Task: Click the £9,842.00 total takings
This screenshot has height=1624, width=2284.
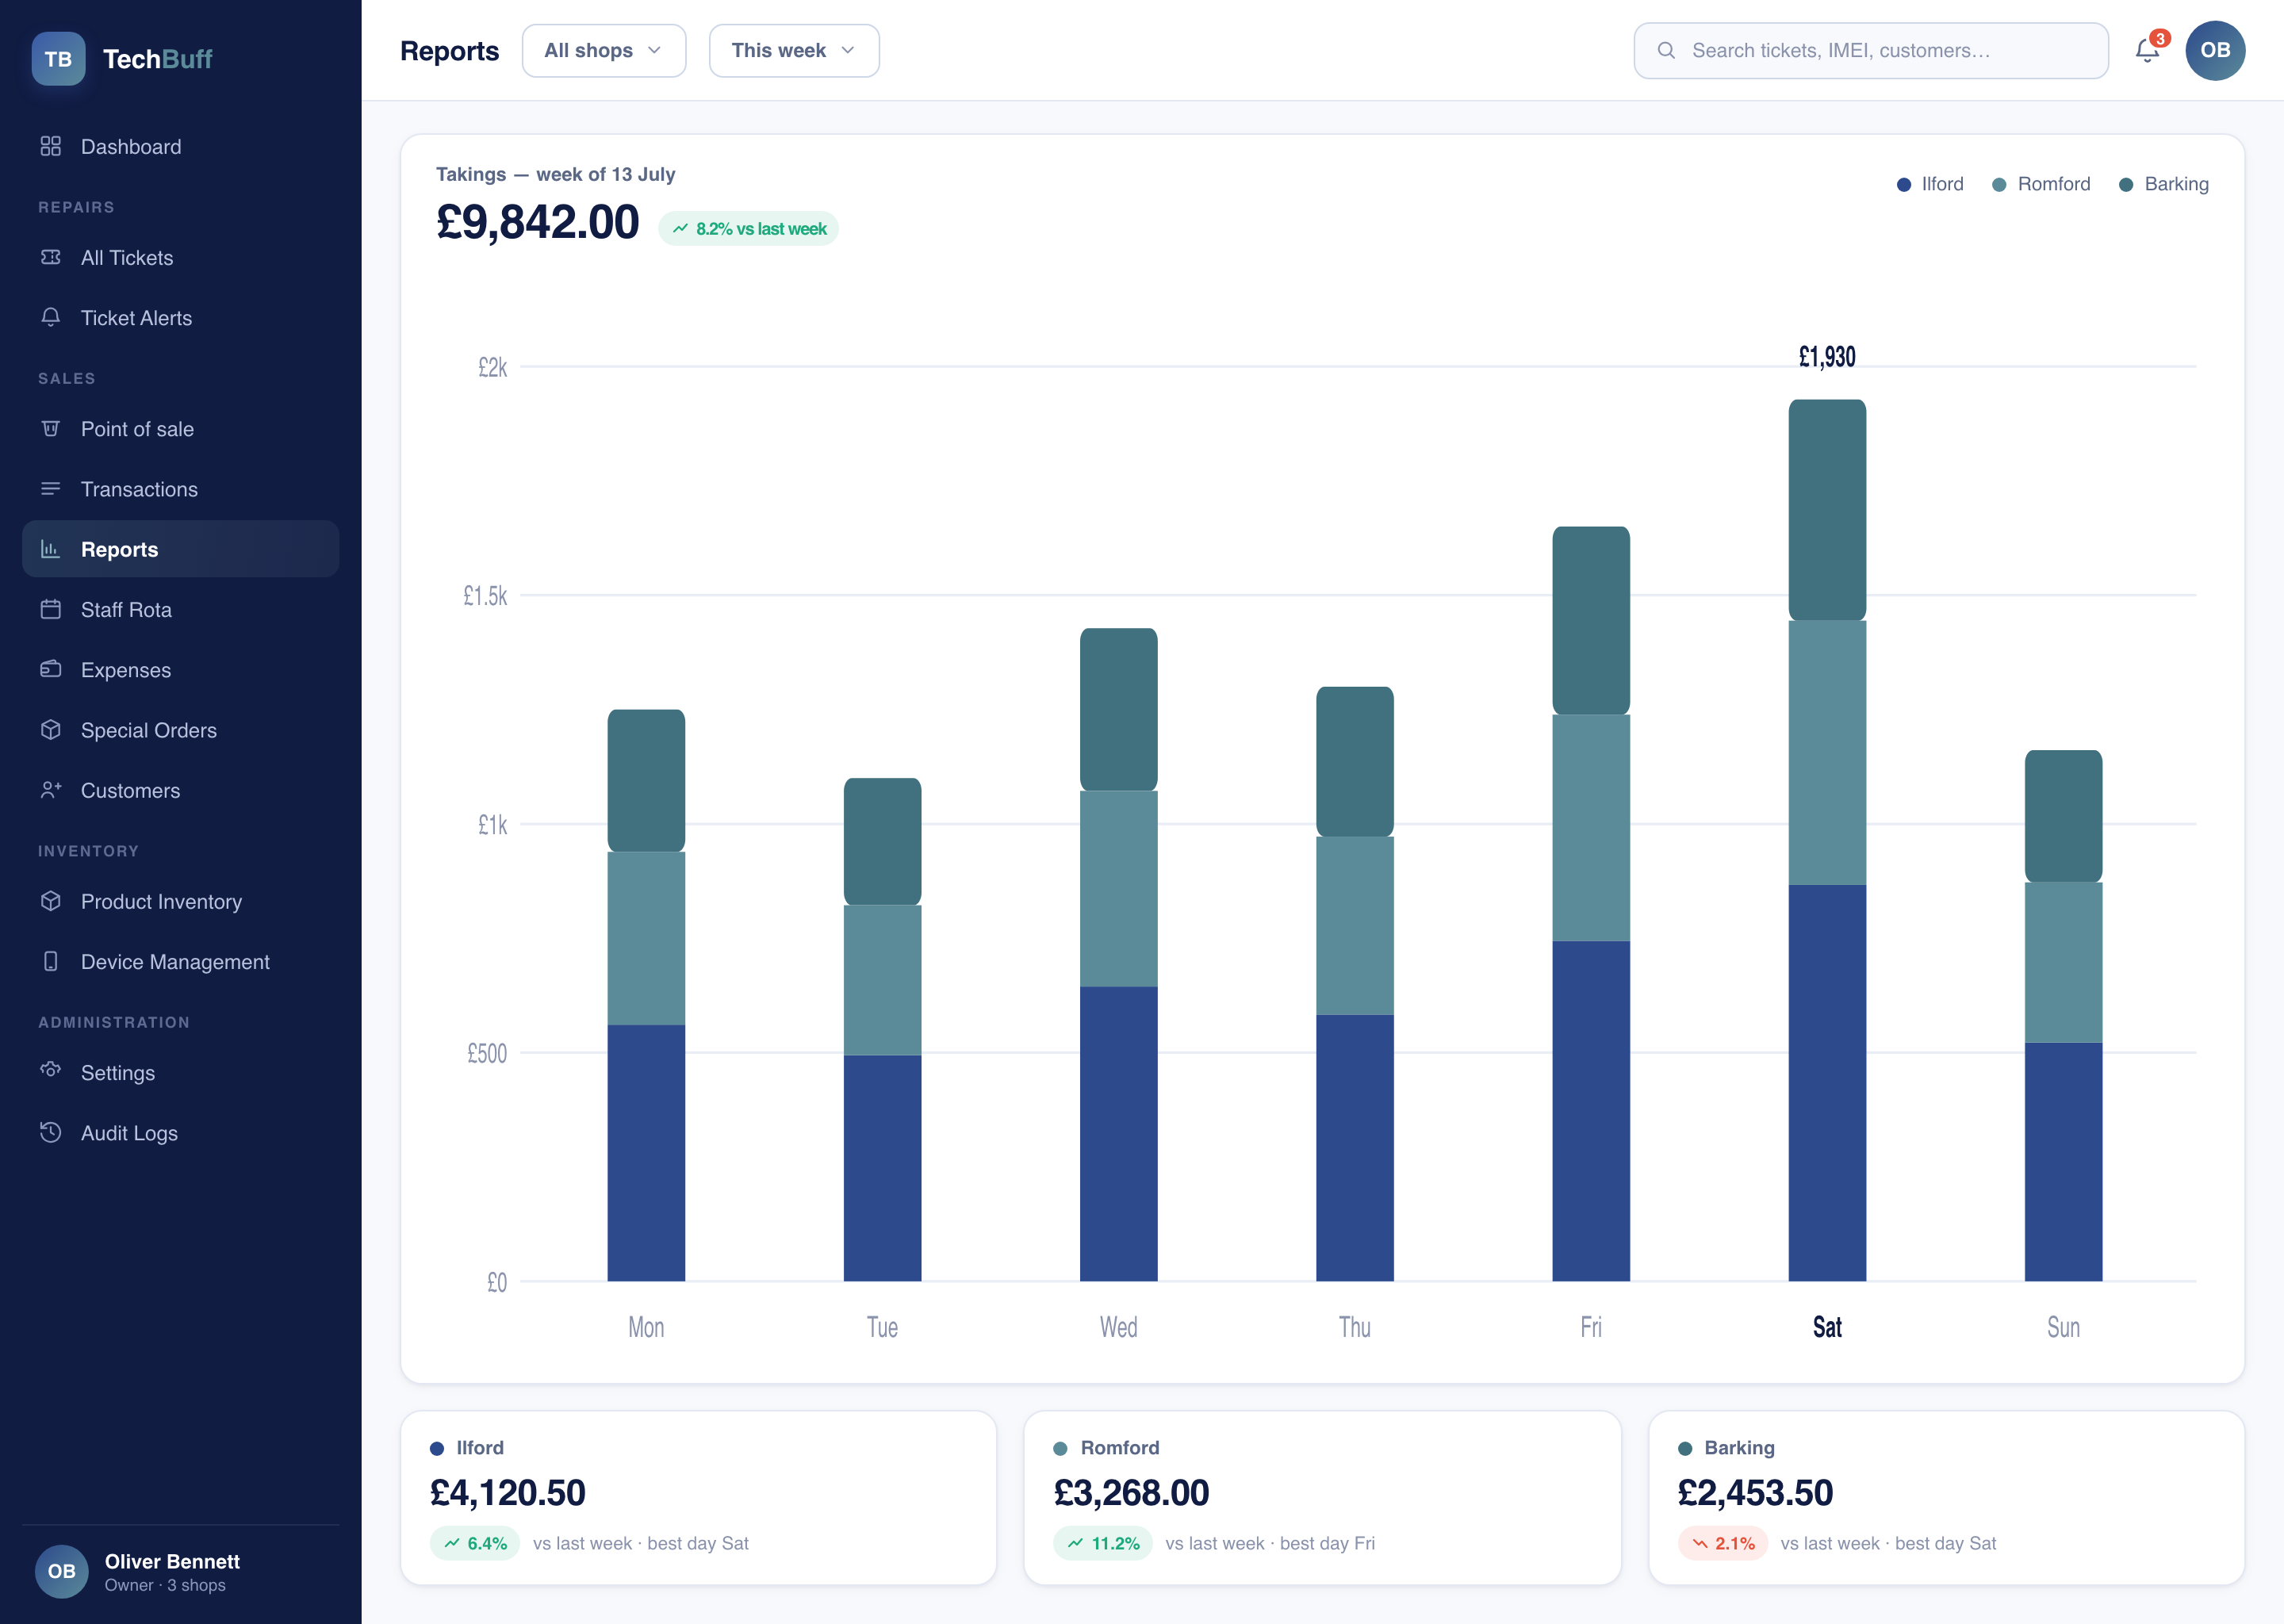Action: [537, 222]
